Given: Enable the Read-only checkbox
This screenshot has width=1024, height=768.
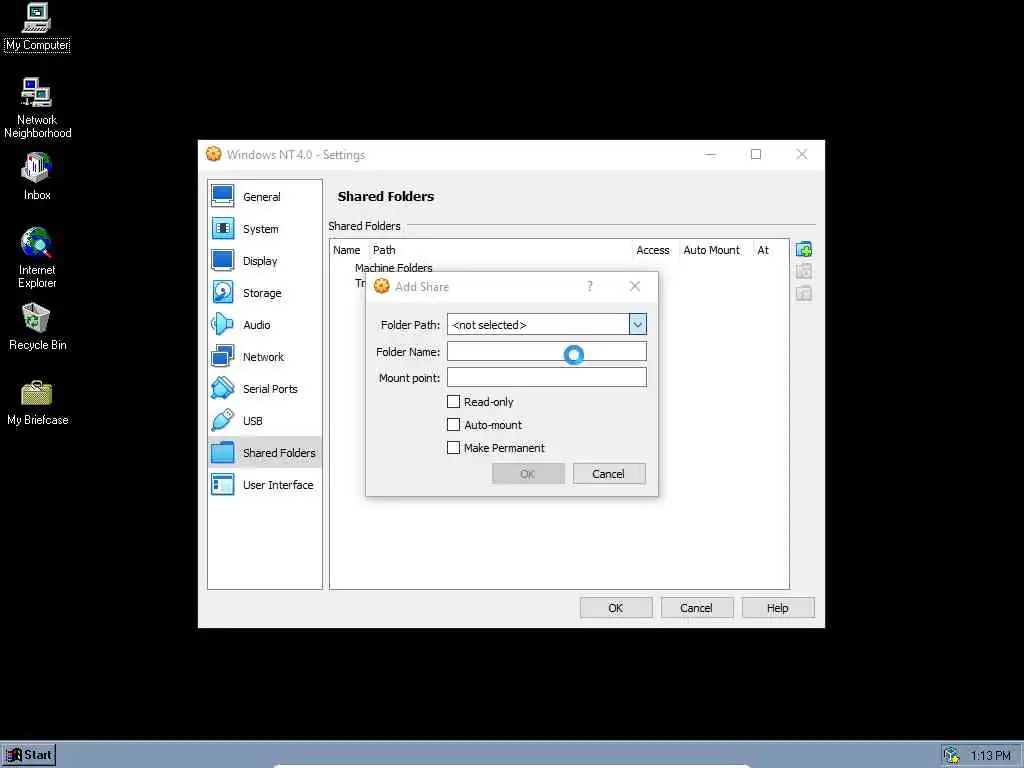Looking at the screenshot, I should (453, 402).
